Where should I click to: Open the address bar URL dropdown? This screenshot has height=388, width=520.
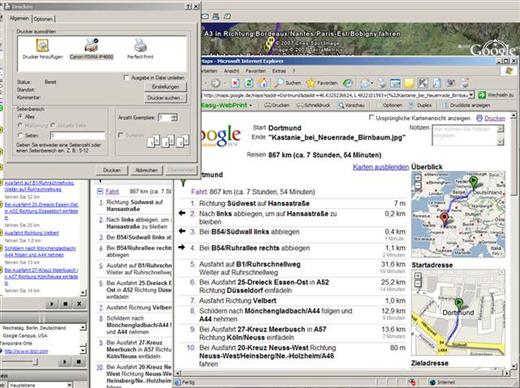click(x=471, y=95)
